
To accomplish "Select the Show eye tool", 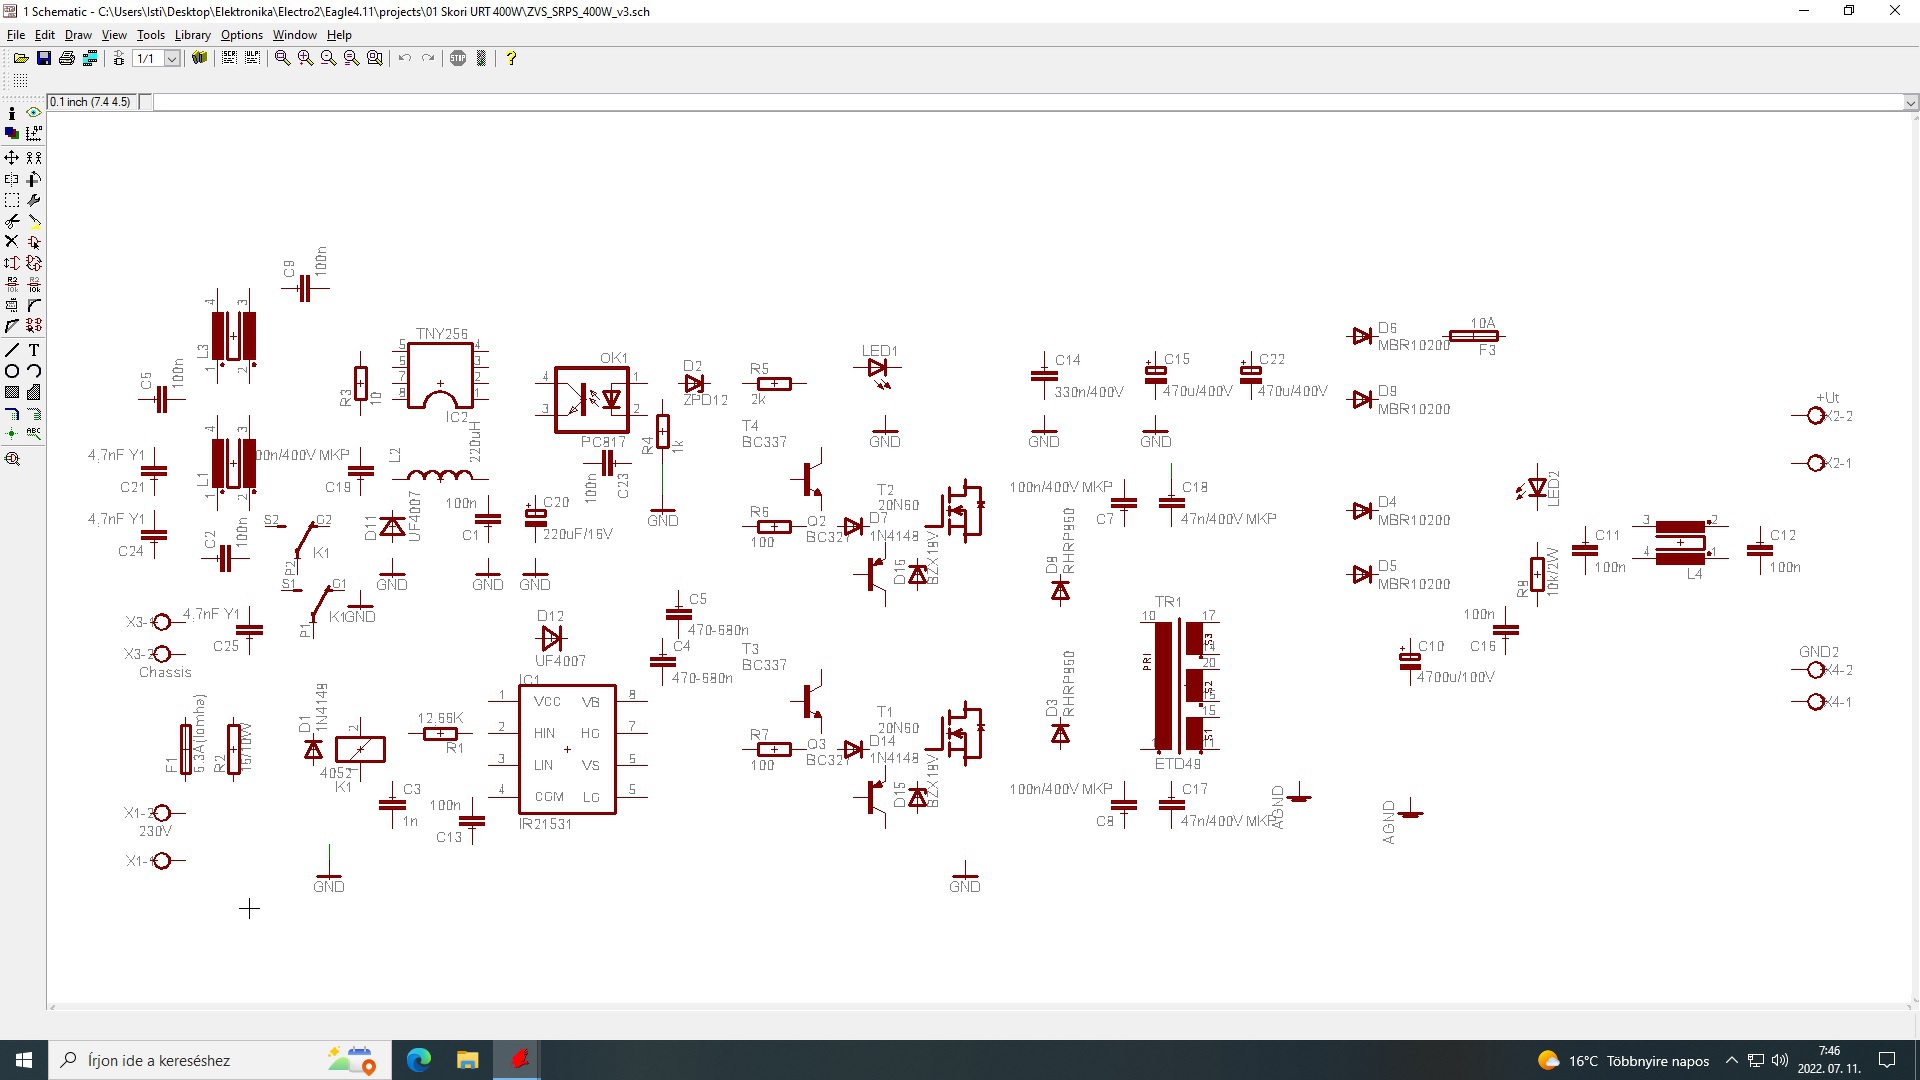I will click(x=34, y=113).
